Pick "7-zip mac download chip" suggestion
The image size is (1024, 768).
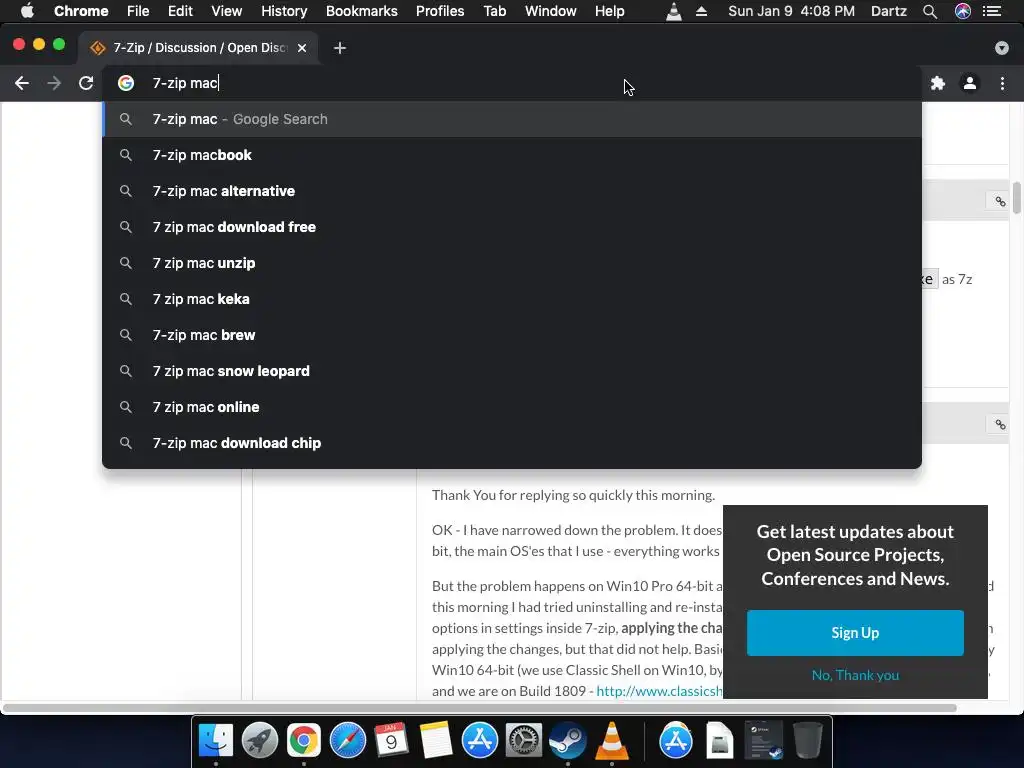512,442
